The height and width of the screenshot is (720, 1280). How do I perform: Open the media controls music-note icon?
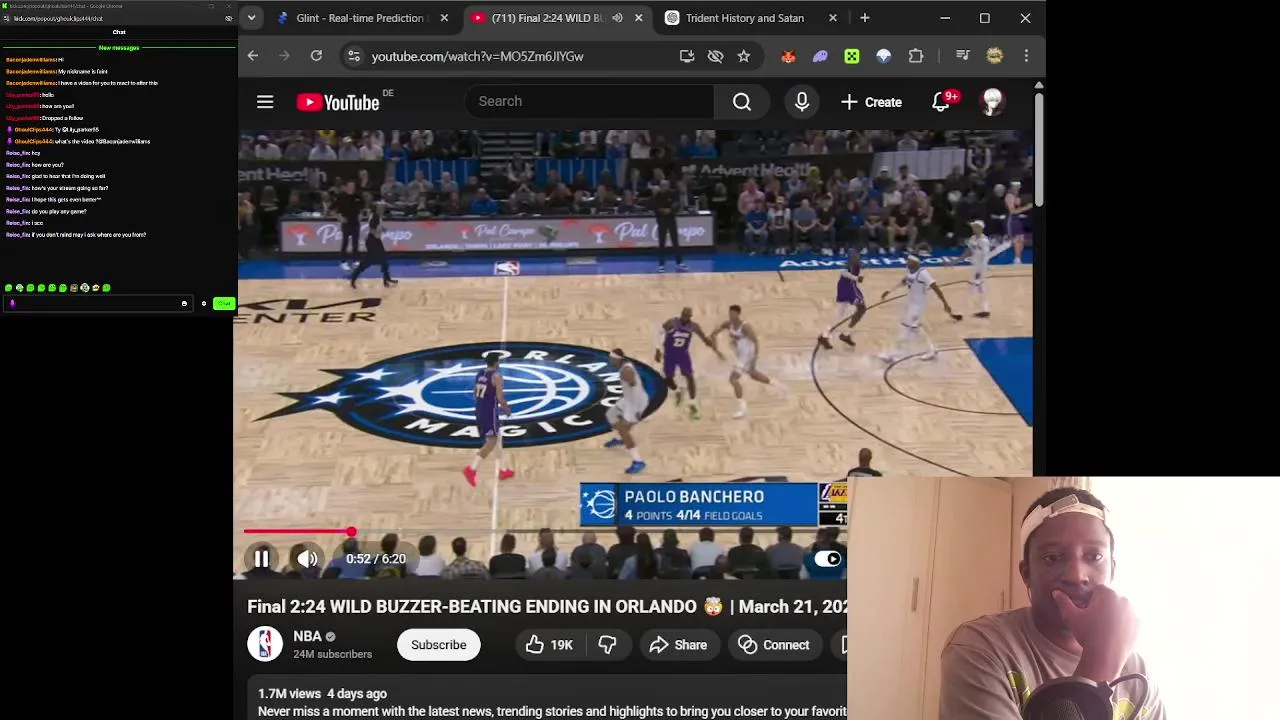click(x=962, y=56)
